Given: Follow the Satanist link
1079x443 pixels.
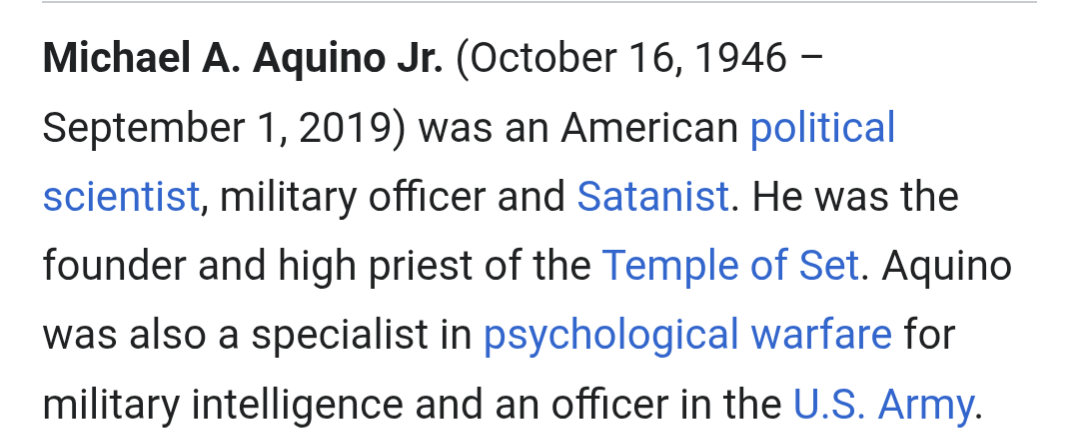Looking at the screenshot, I should tap(652, 196).
